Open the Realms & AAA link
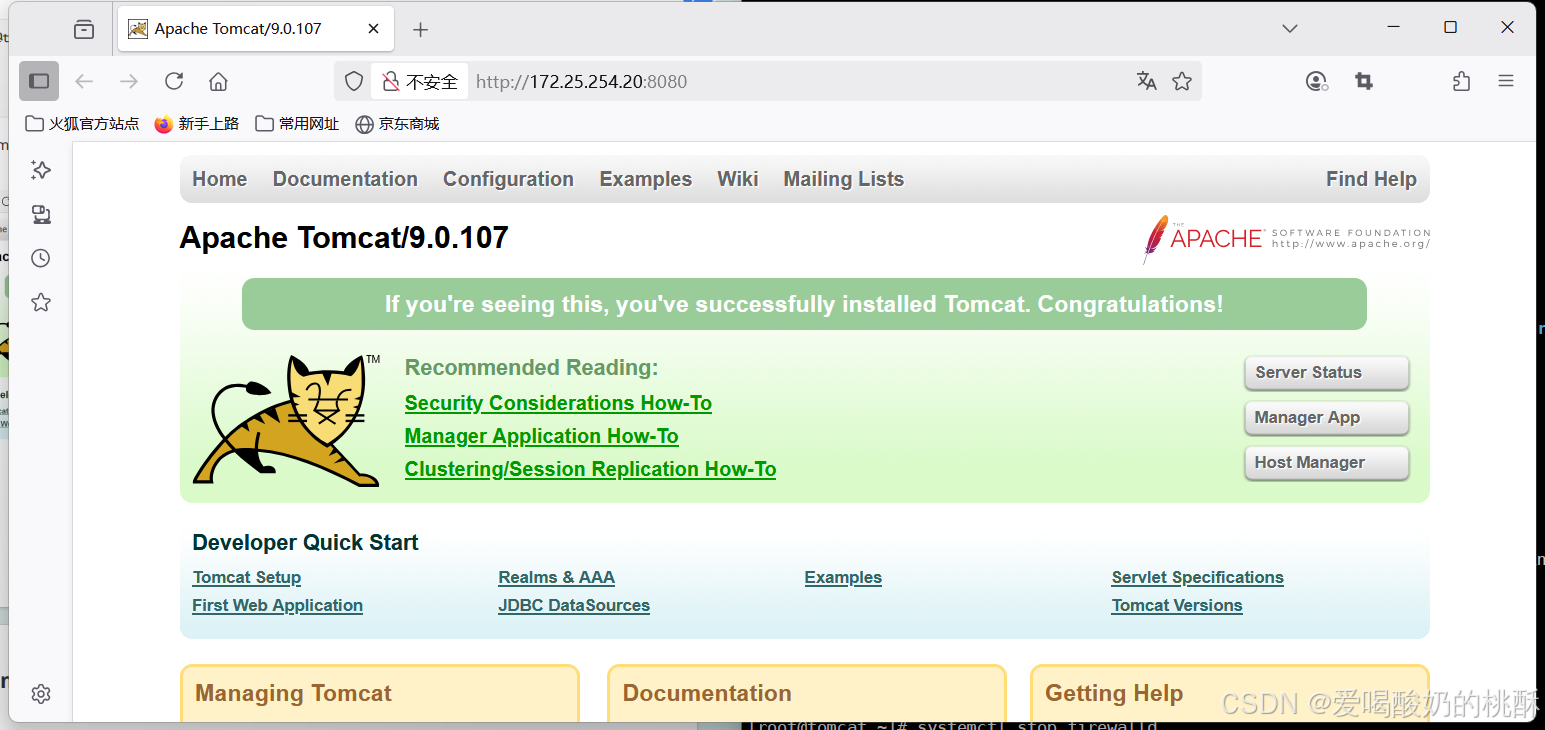1545x730 pixels. [x=556, y=577]
